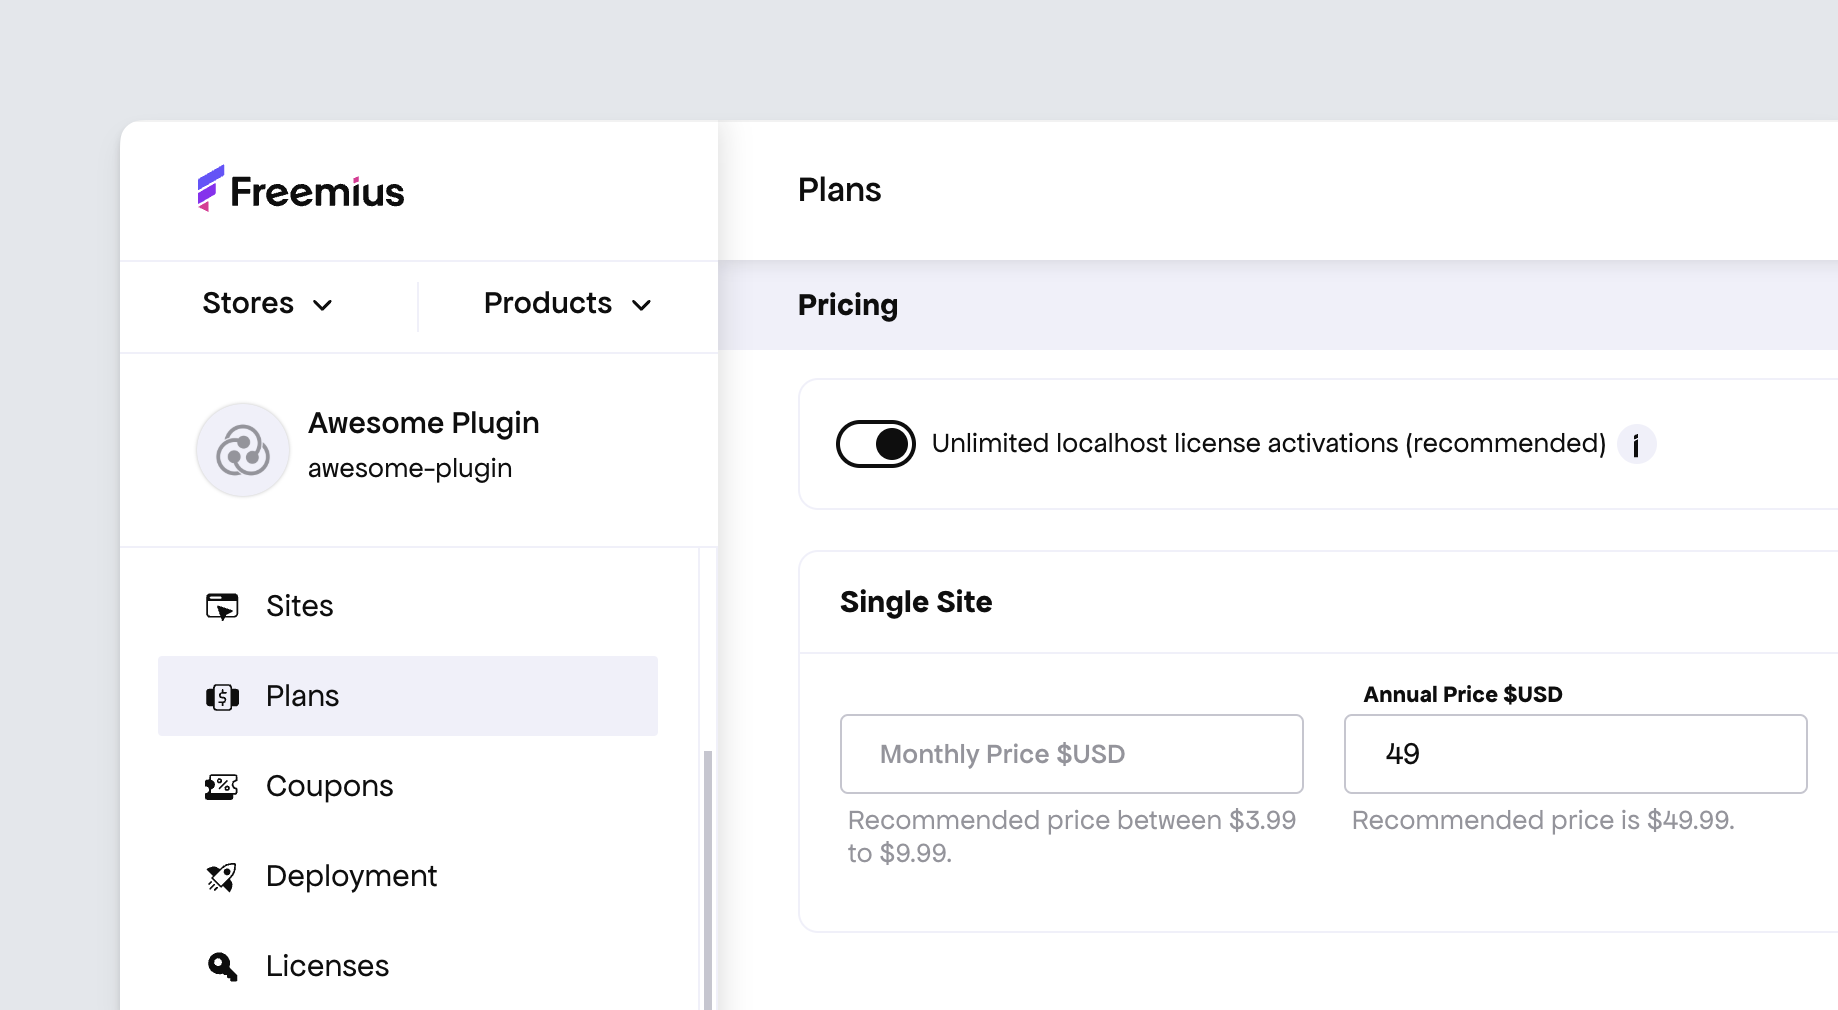Click the Sites browser icon
The width and height of the screenshot is (1838, 1010).
[222, 606]
